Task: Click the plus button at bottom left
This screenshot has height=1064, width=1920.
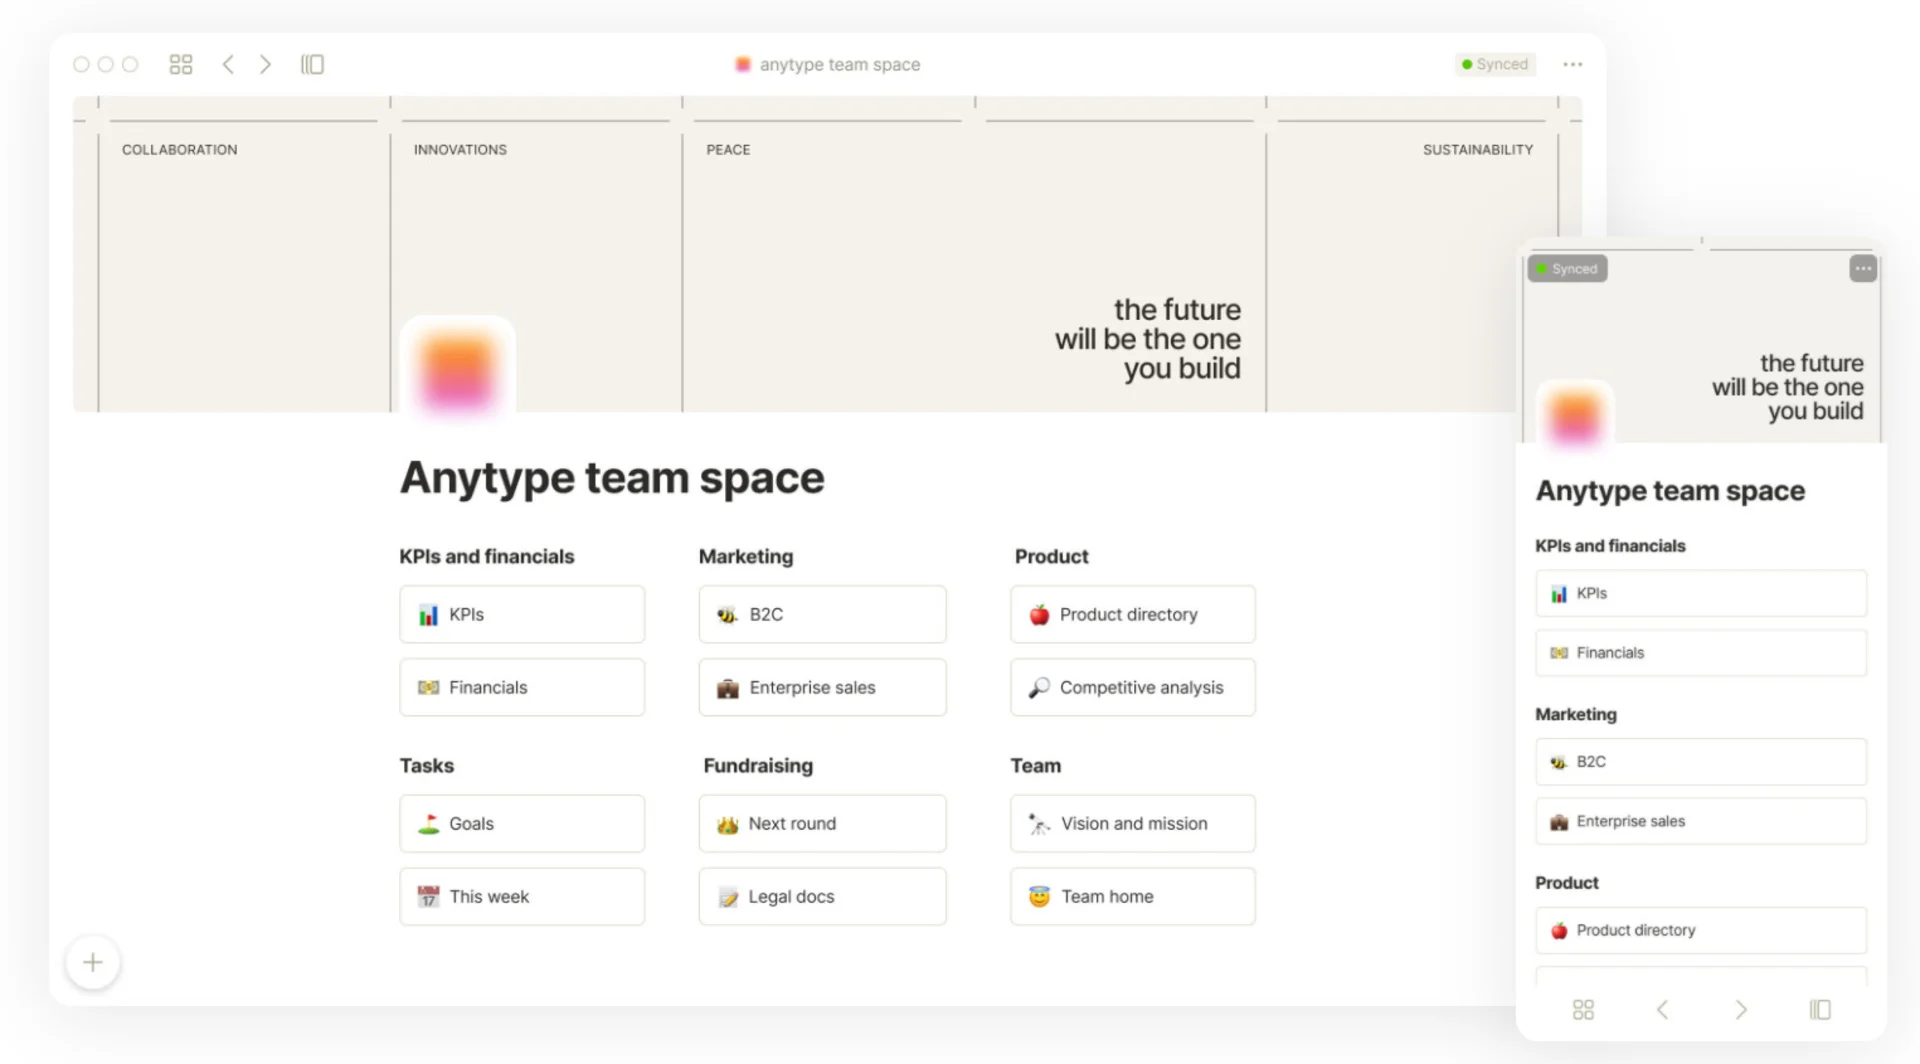Action: tap(92, 962)
